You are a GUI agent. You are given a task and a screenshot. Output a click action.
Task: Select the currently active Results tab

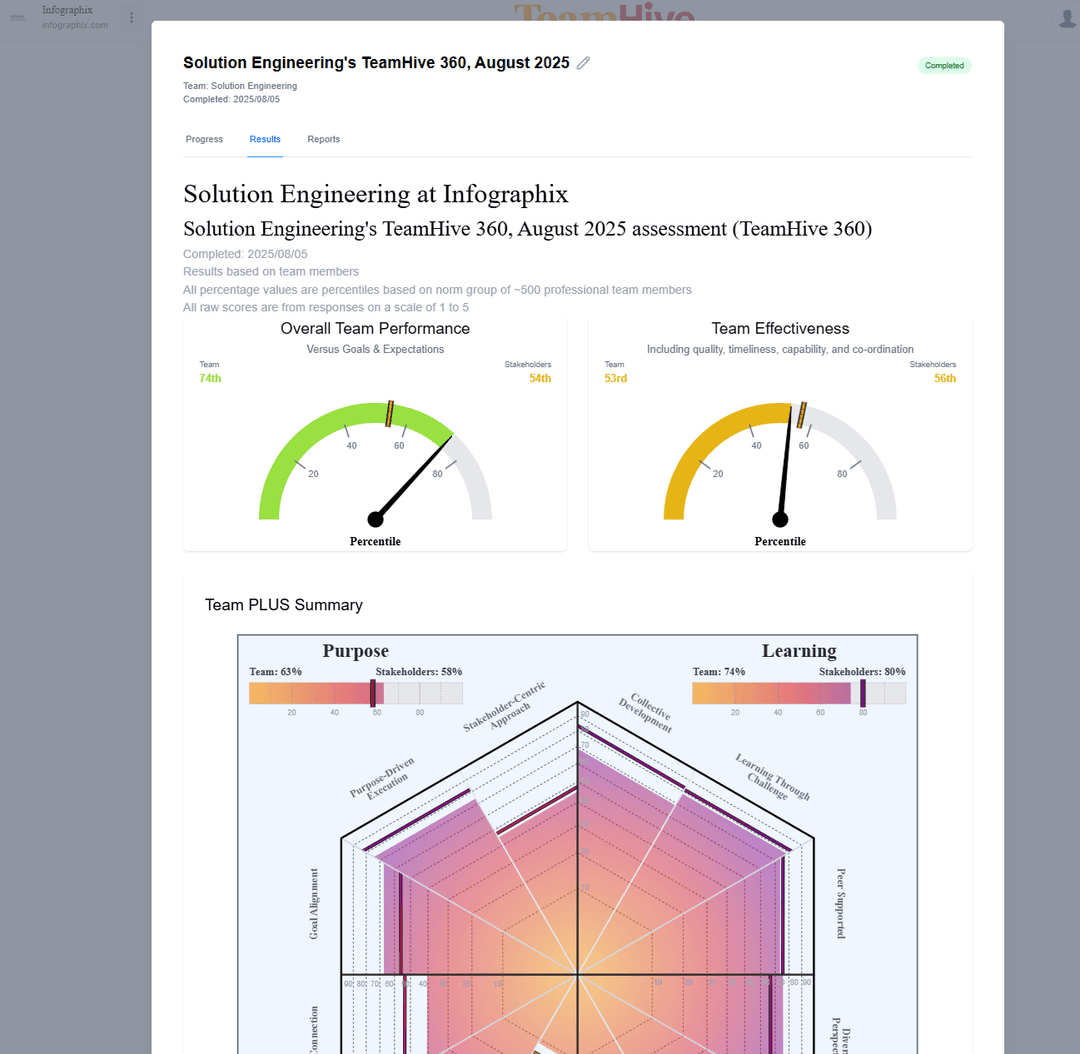tap(265, 139)
